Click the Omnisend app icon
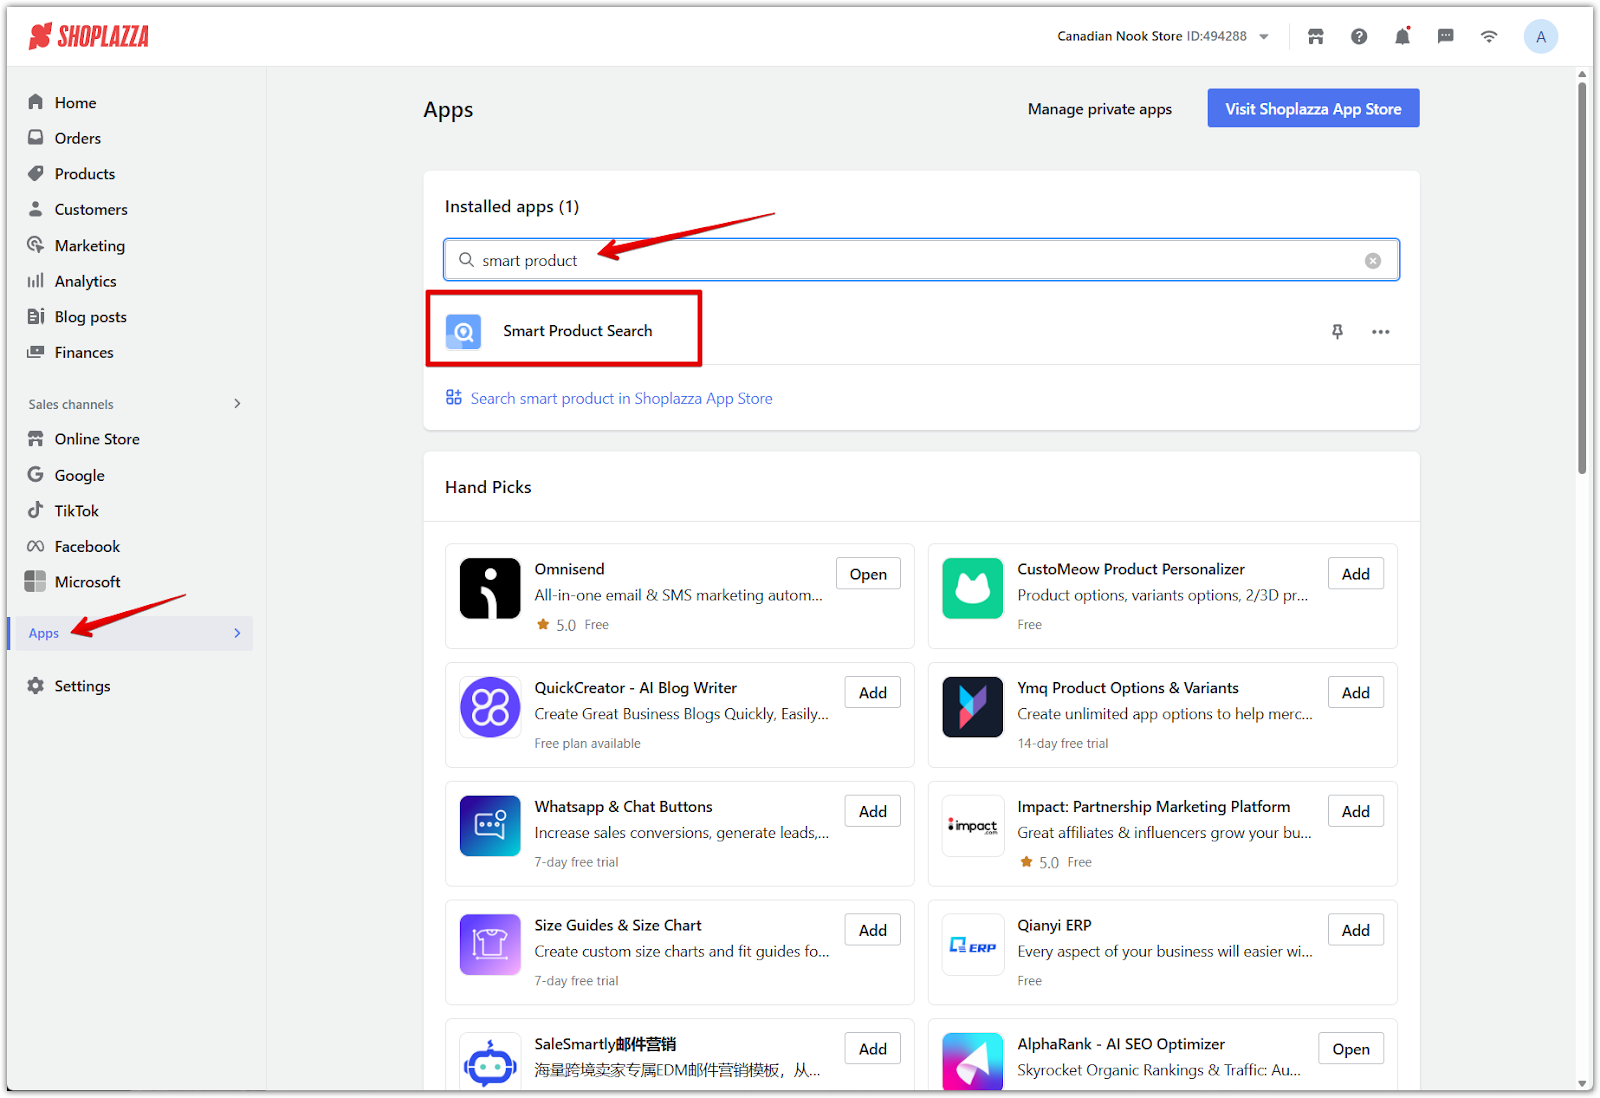 (x=490, y=588)
